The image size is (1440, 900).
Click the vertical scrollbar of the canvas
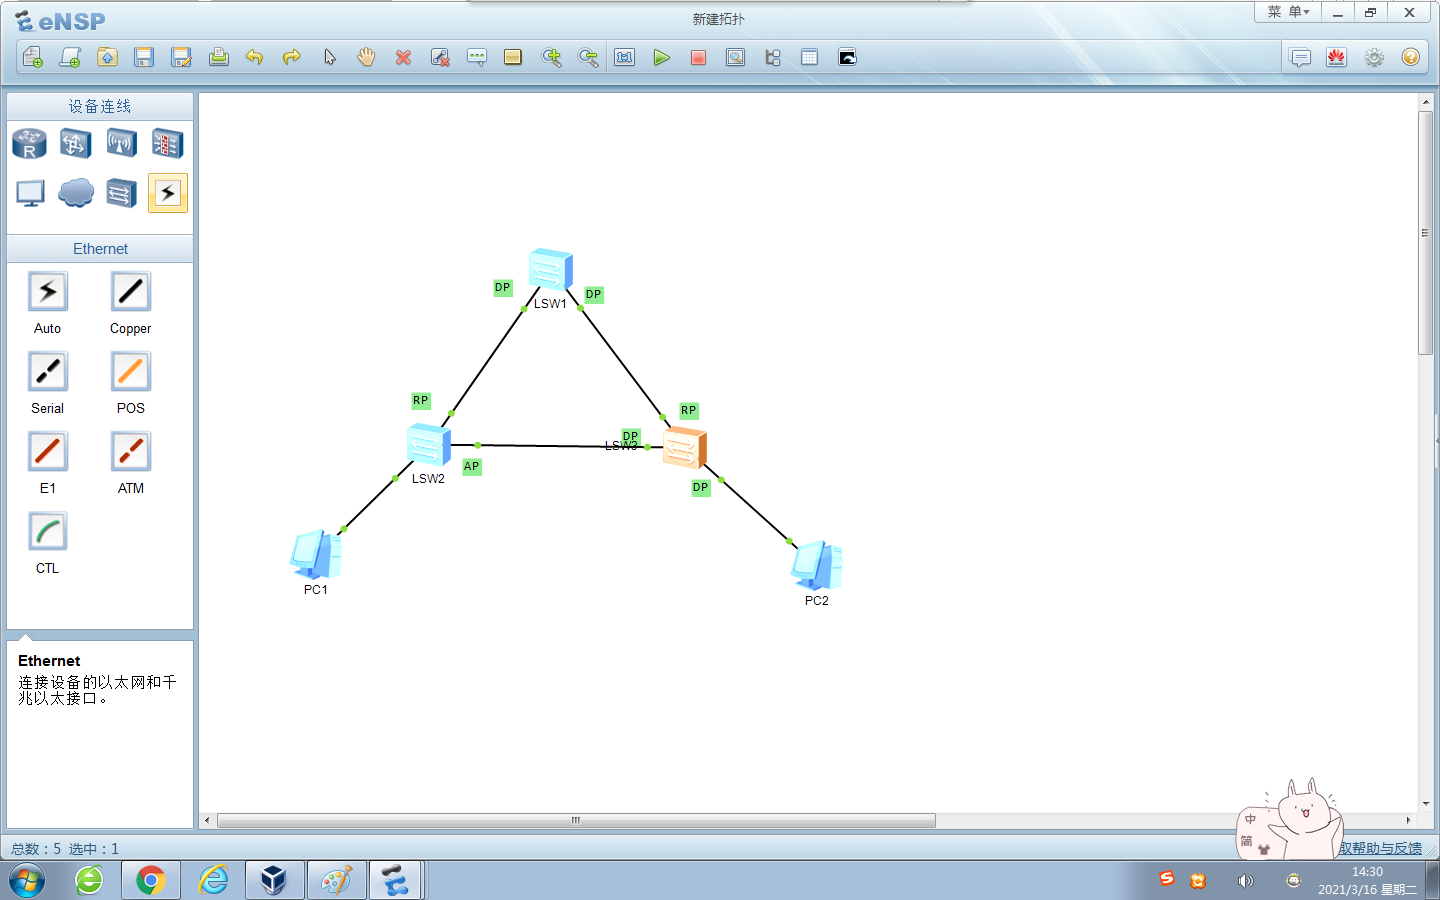(x=1426, y=233)
